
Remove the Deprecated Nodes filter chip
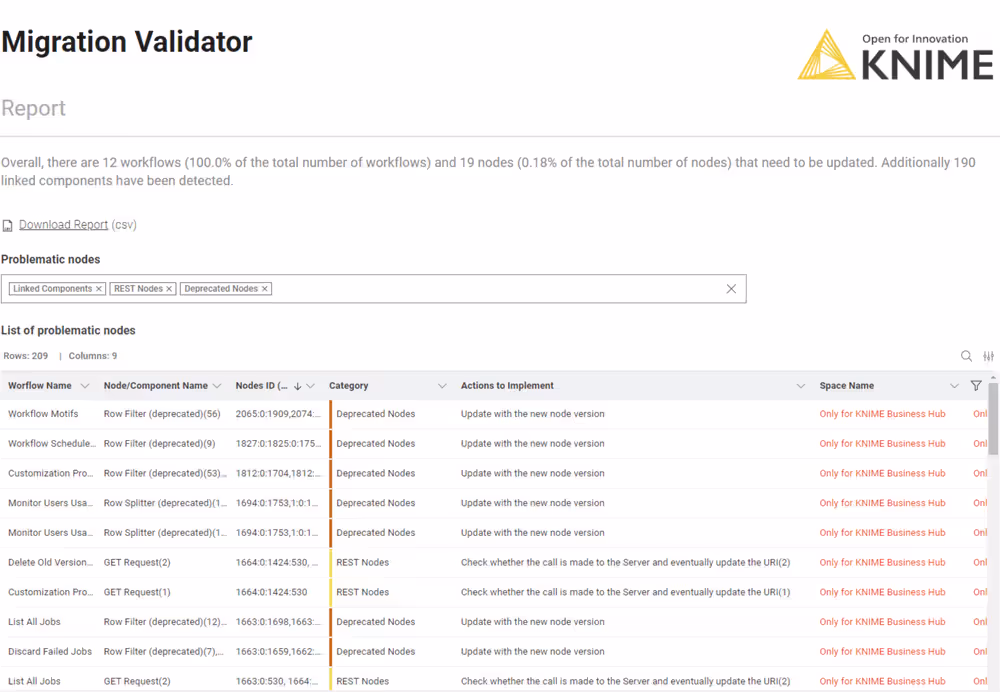(x=264, y=288)
